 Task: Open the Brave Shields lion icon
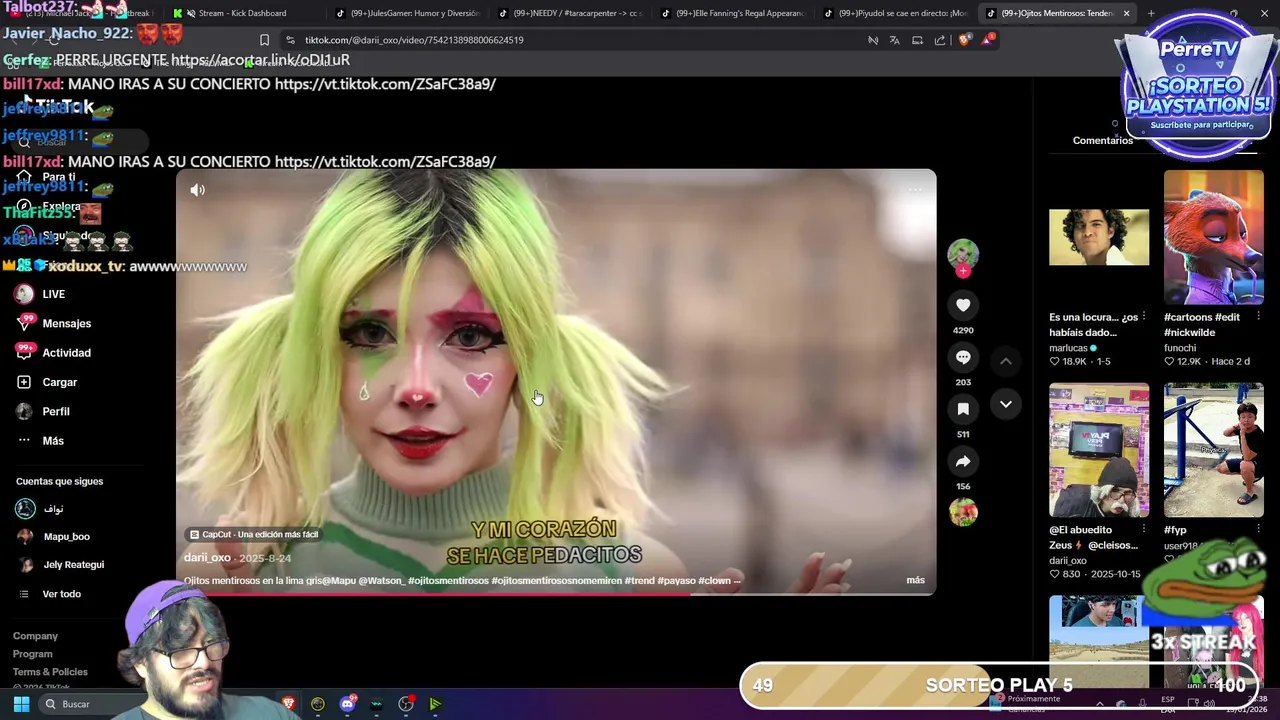(x=964, y=40)
